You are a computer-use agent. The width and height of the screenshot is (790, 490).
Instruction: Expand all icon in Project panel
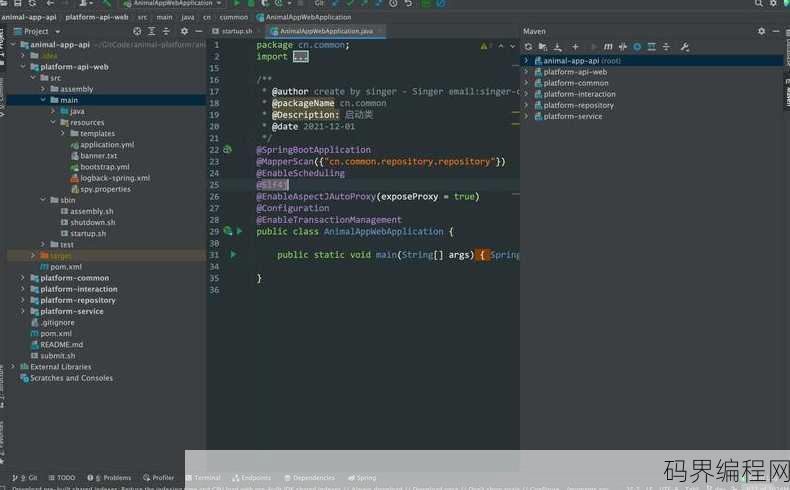(152, 31)
